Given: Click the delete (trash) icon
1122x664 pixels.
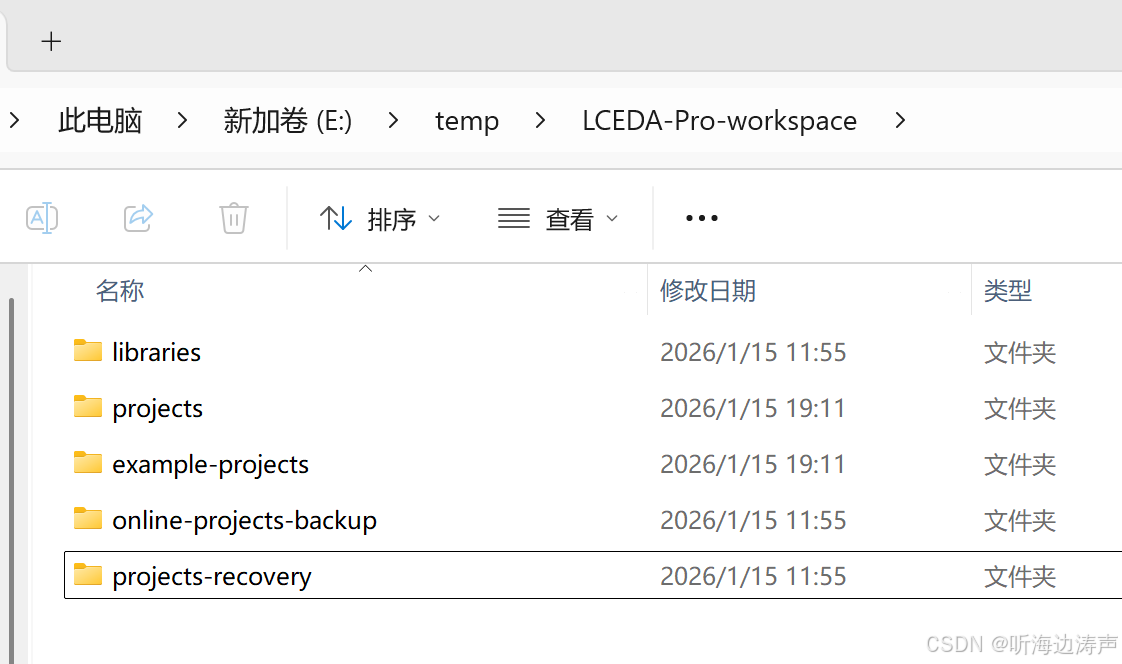Looking at the screenshot, I should (234, 218).
